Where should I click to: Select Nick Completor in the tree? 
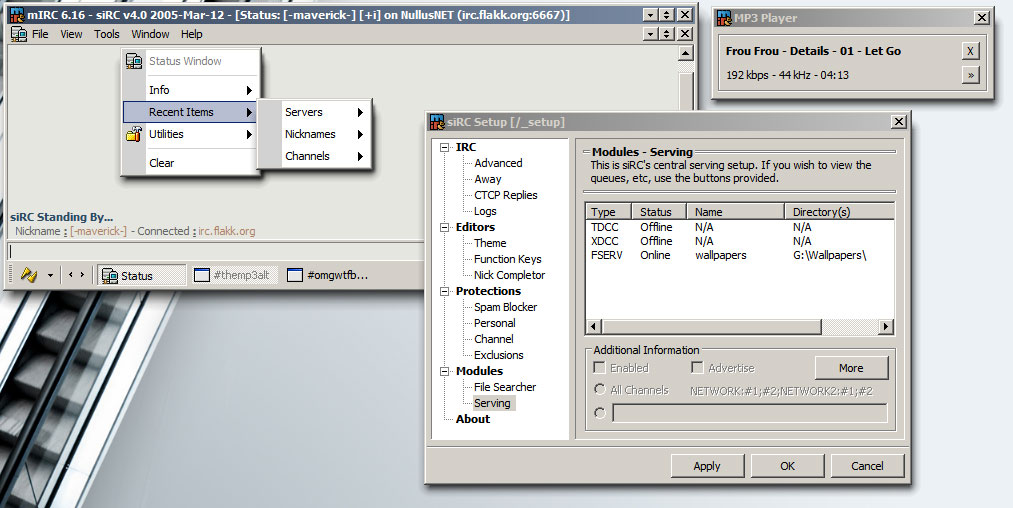tap(510, 275)
